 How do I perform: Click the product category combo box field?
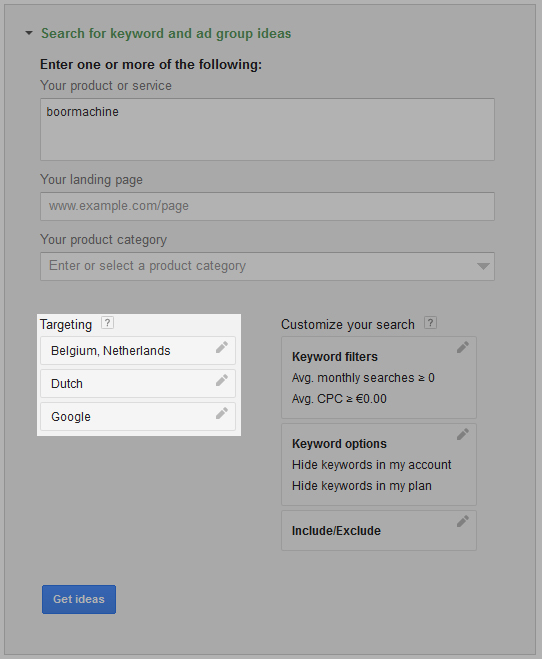267,266
